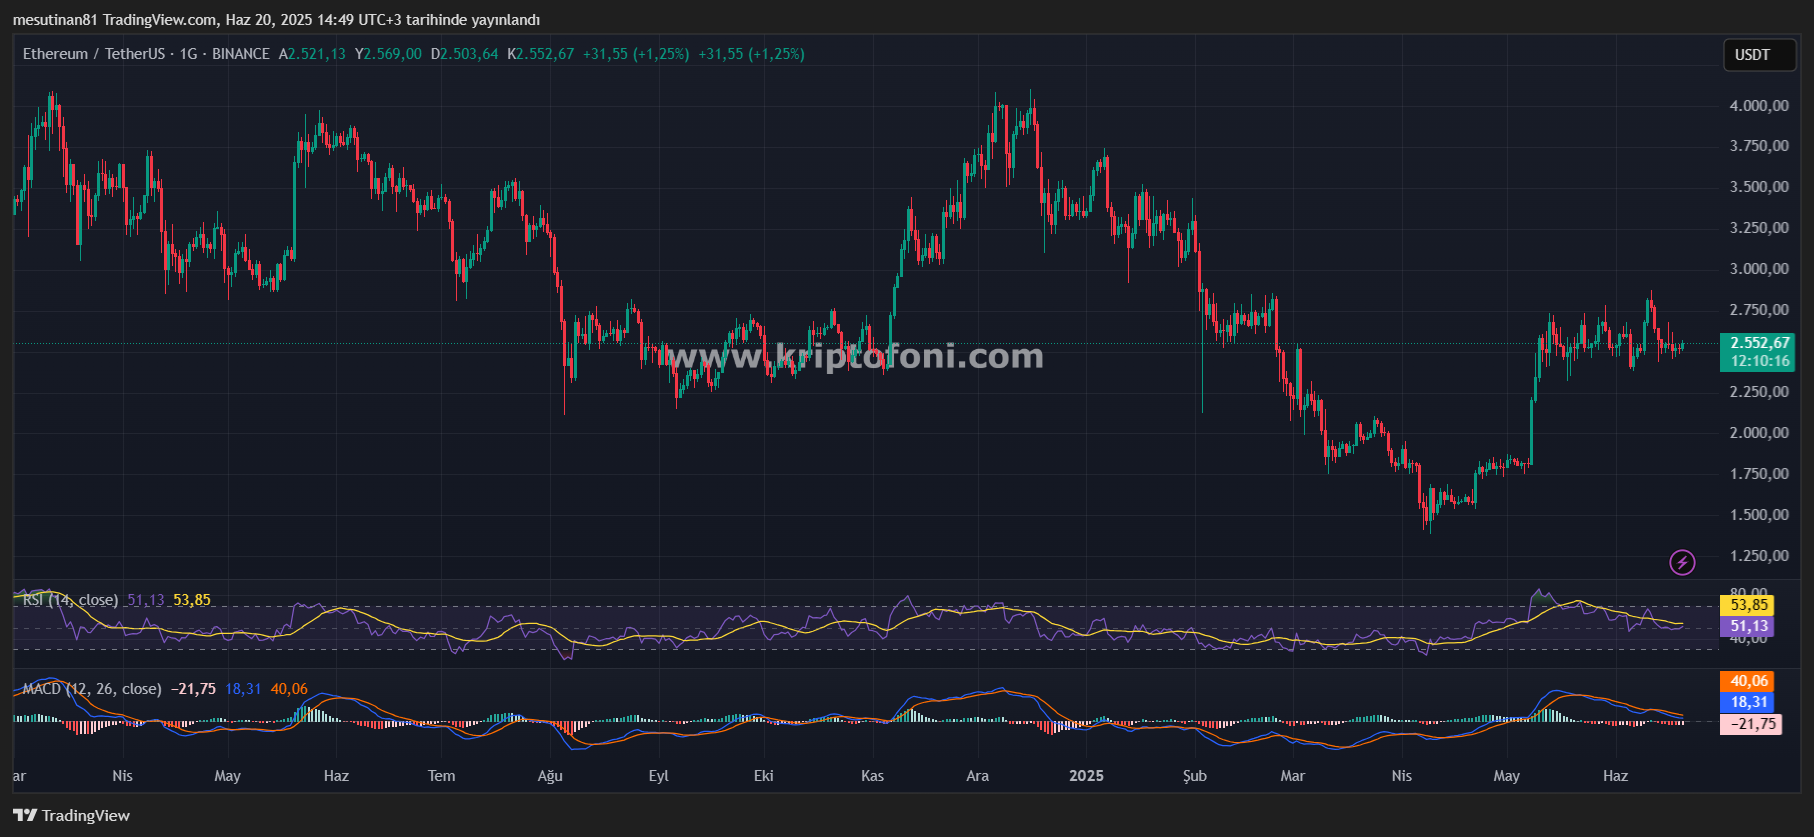Image resolution: width=1814 pixels, height=837 pixels.
Task: Click the Tem label on time axis
Action: pos(441,776)
